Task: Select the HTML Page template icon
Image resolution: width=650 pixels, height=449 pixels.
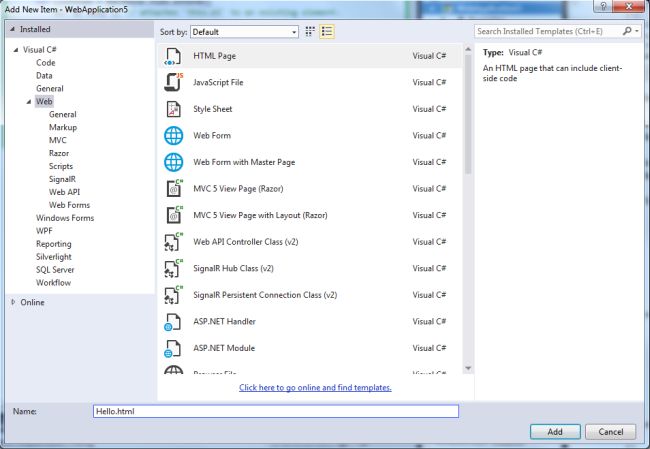Action: pyautogui.click(x=173, y=56)
